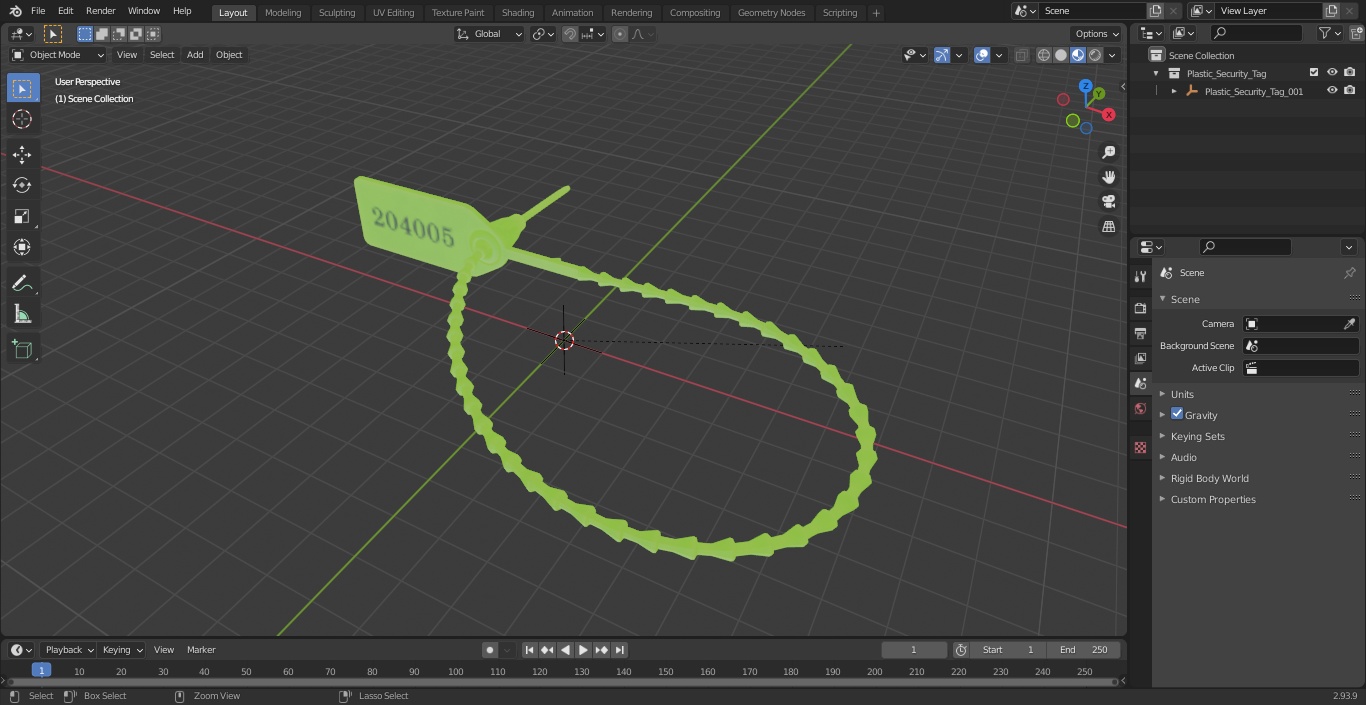The height and width of the screenshot is (705, 1366).
Task: Switch to the UV Editing workspace tab
Action: pyautogui.click(x=393, y=12)
